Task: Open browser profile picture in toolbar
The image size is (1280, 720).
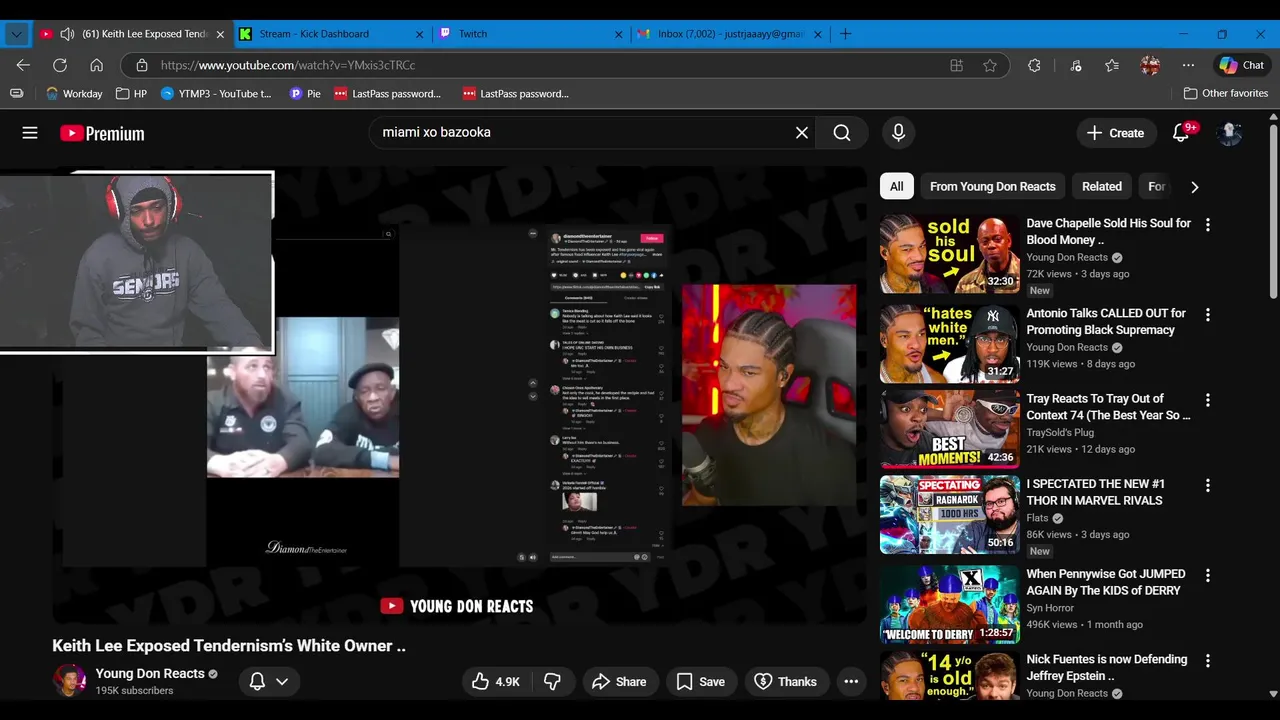Action: pyautogui.click(x=1150, y=65)
